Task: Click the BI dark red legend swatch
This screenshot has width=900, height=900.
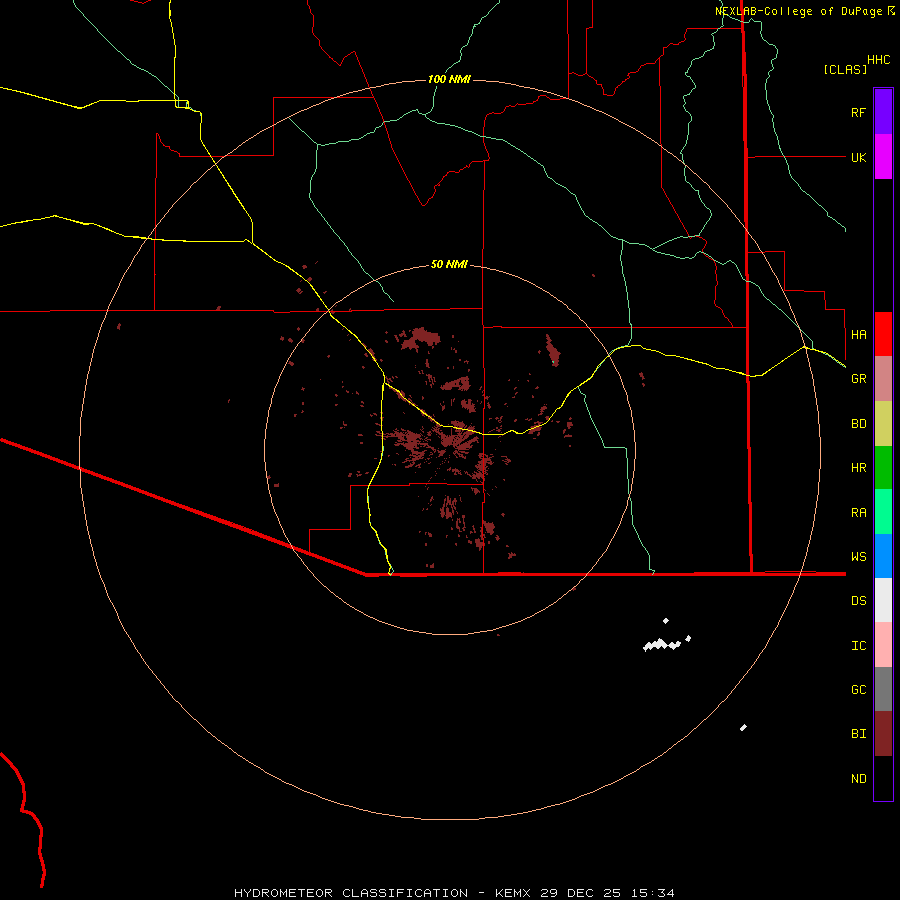Action: [883, 734]
